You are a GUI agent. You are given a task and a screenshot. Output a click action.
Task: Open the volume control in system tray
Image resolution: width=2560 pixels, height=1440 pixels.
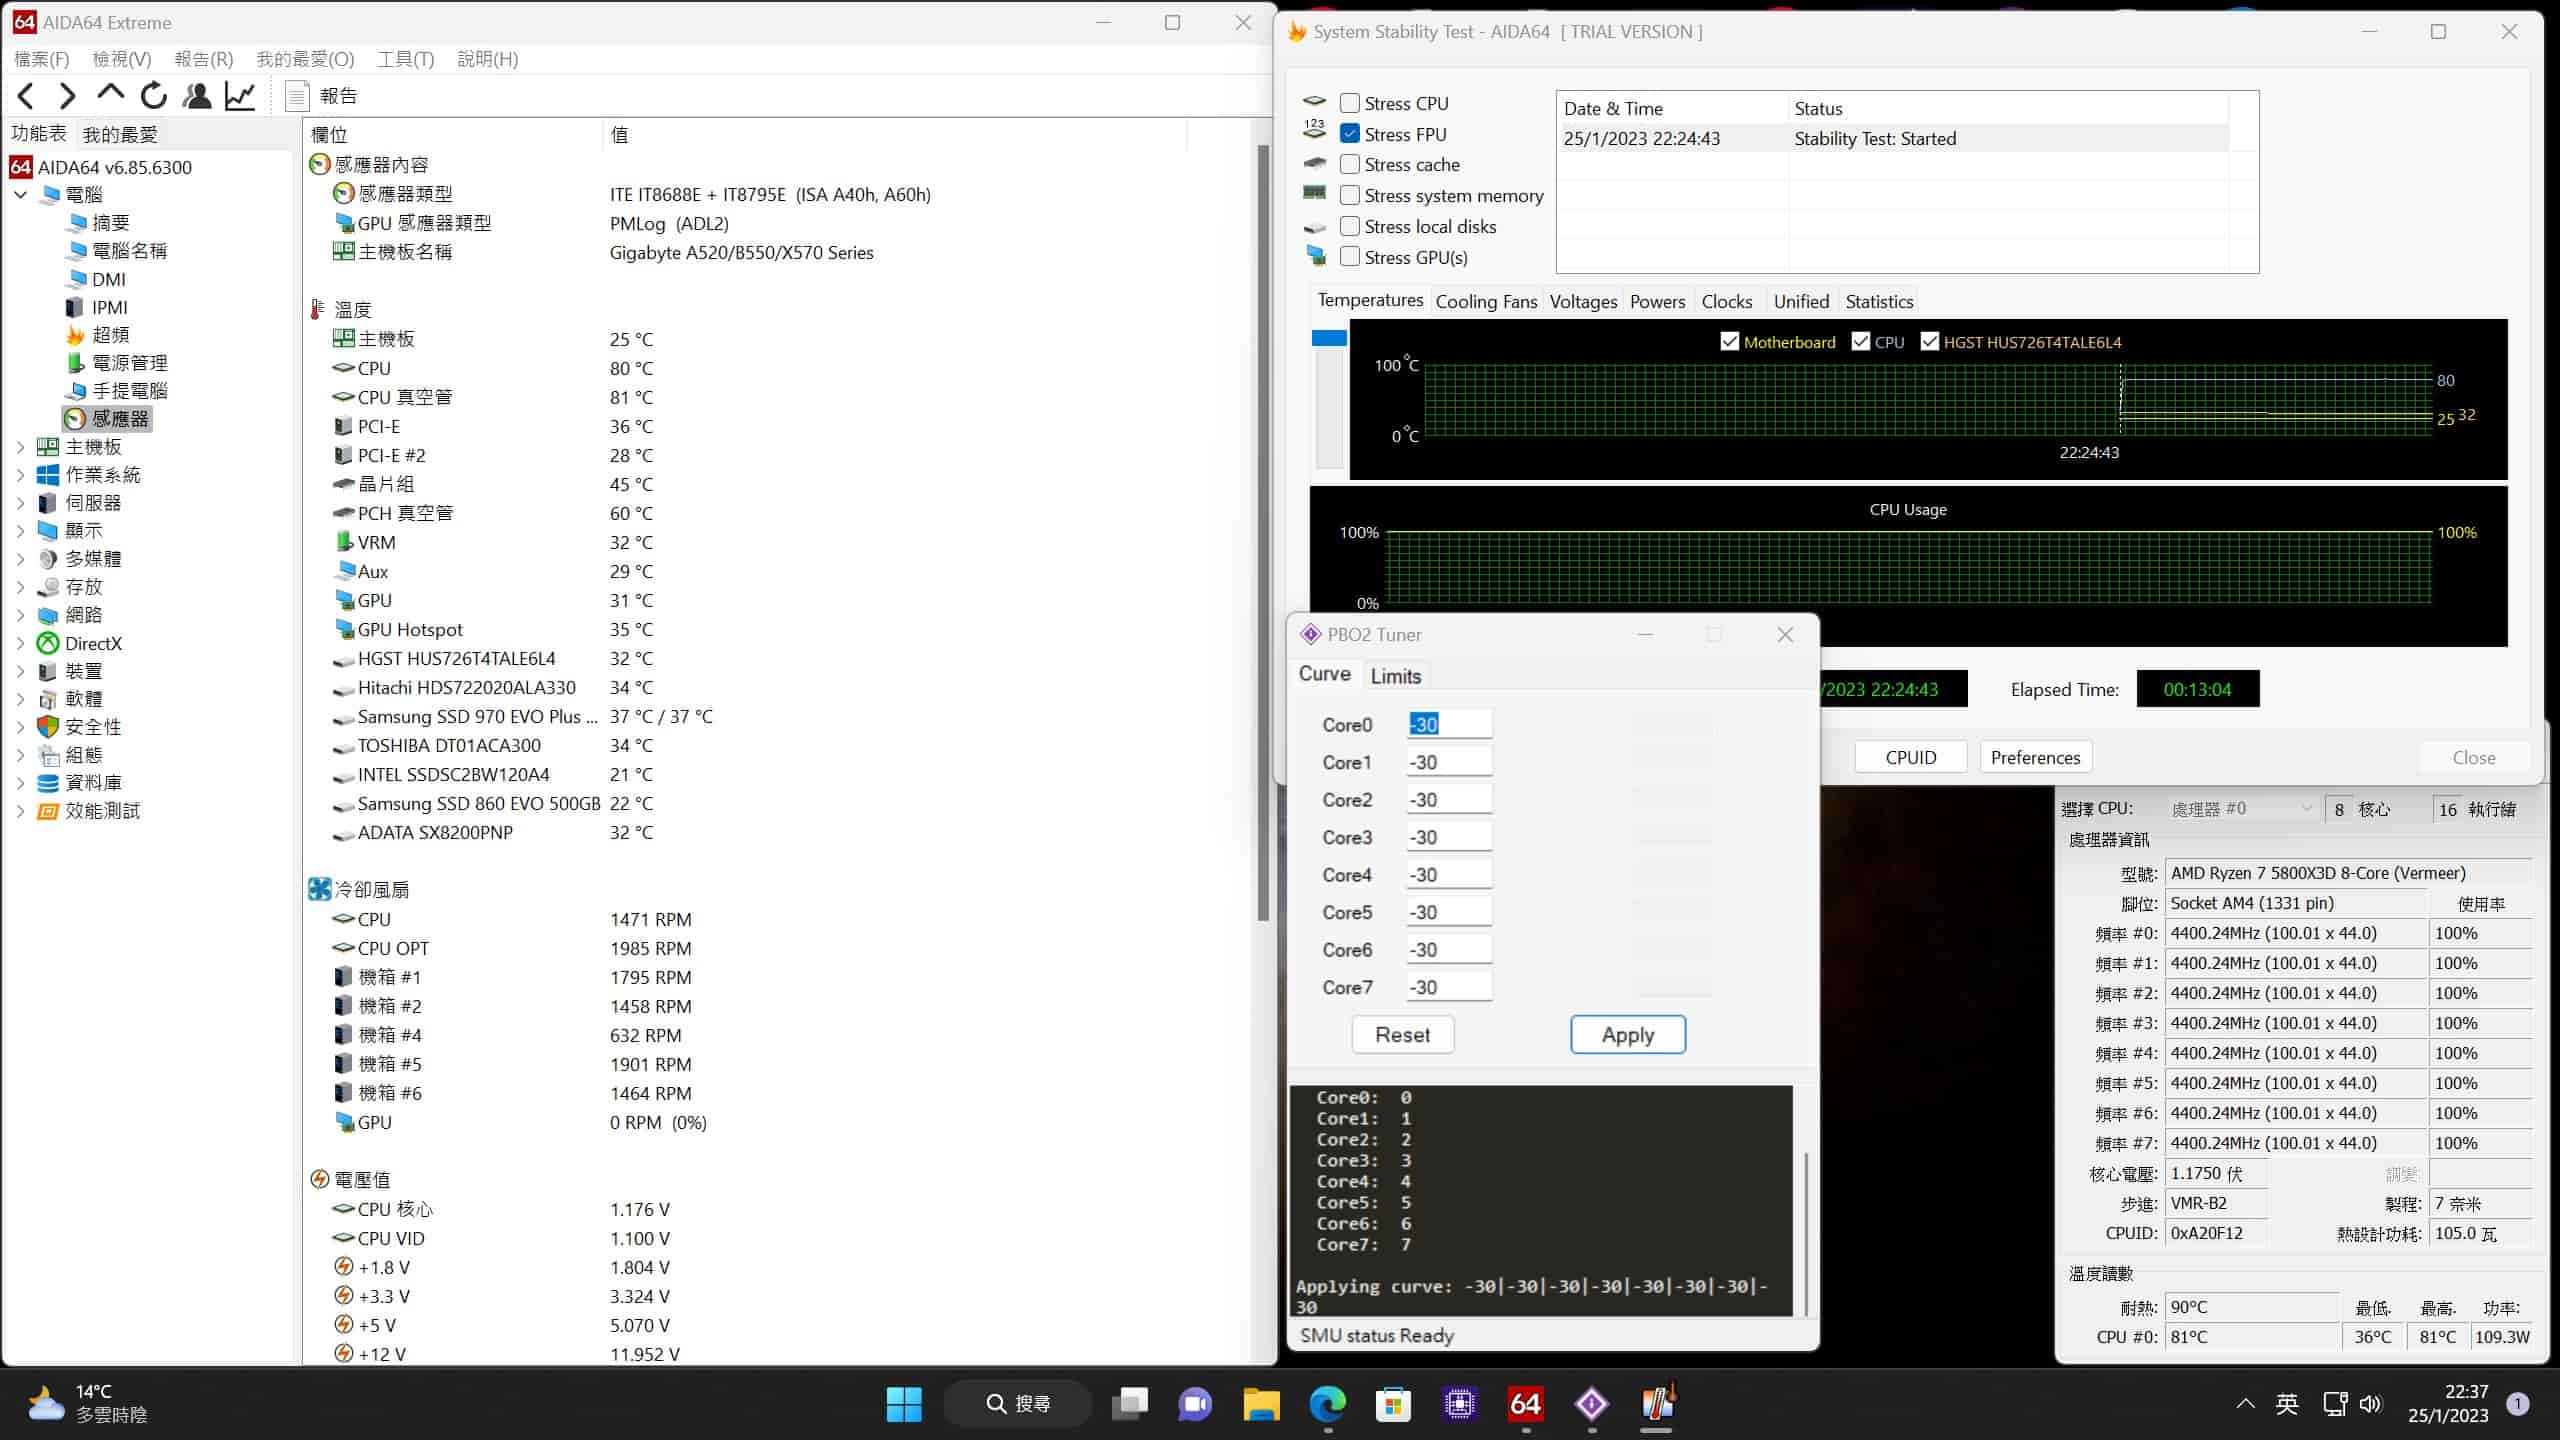coord(2371,1404)
